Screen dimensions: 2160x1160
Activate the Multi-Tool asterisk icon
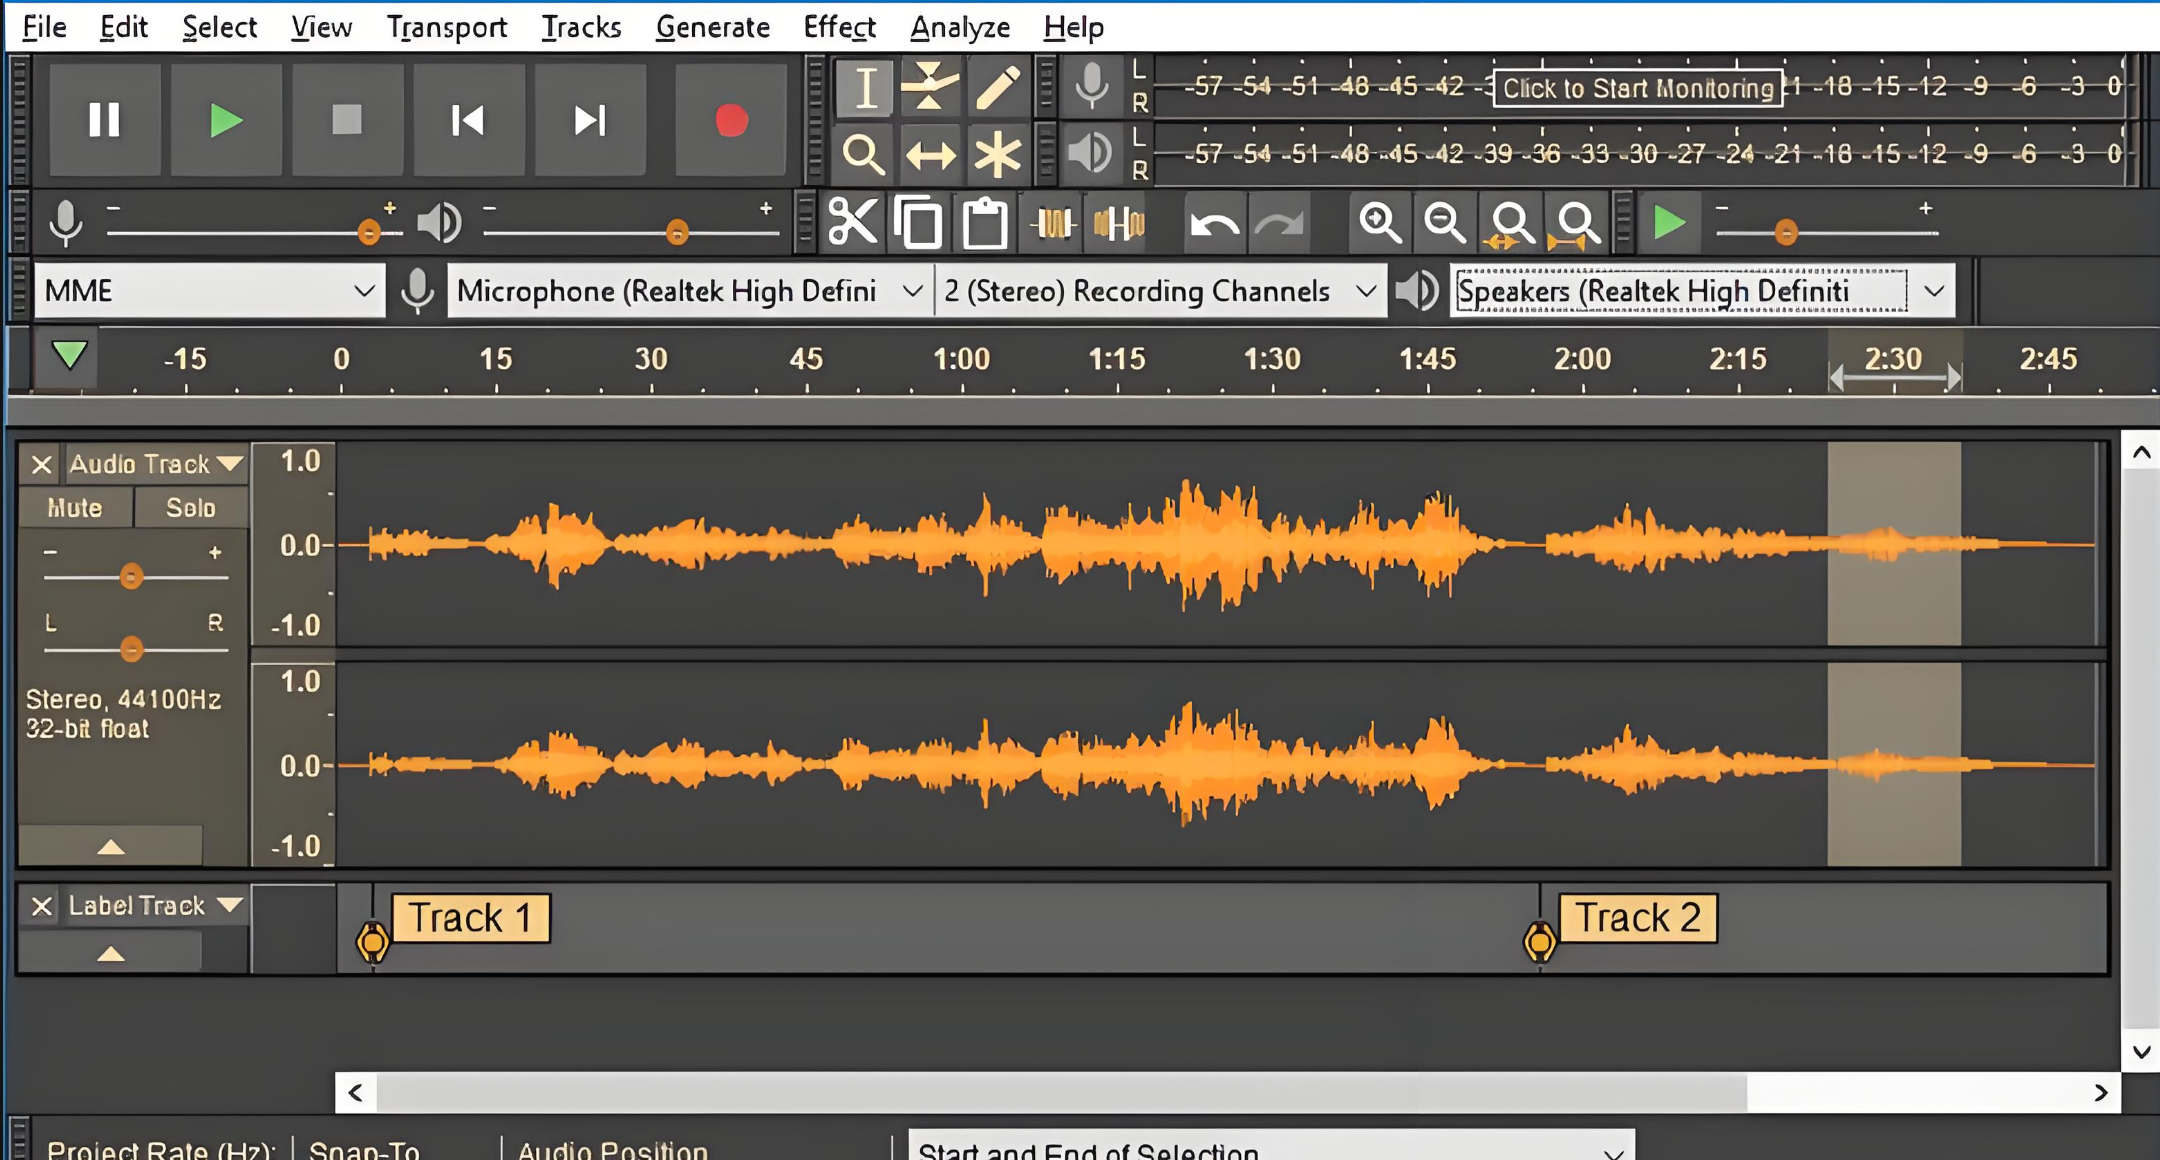(x=996, y=155)
